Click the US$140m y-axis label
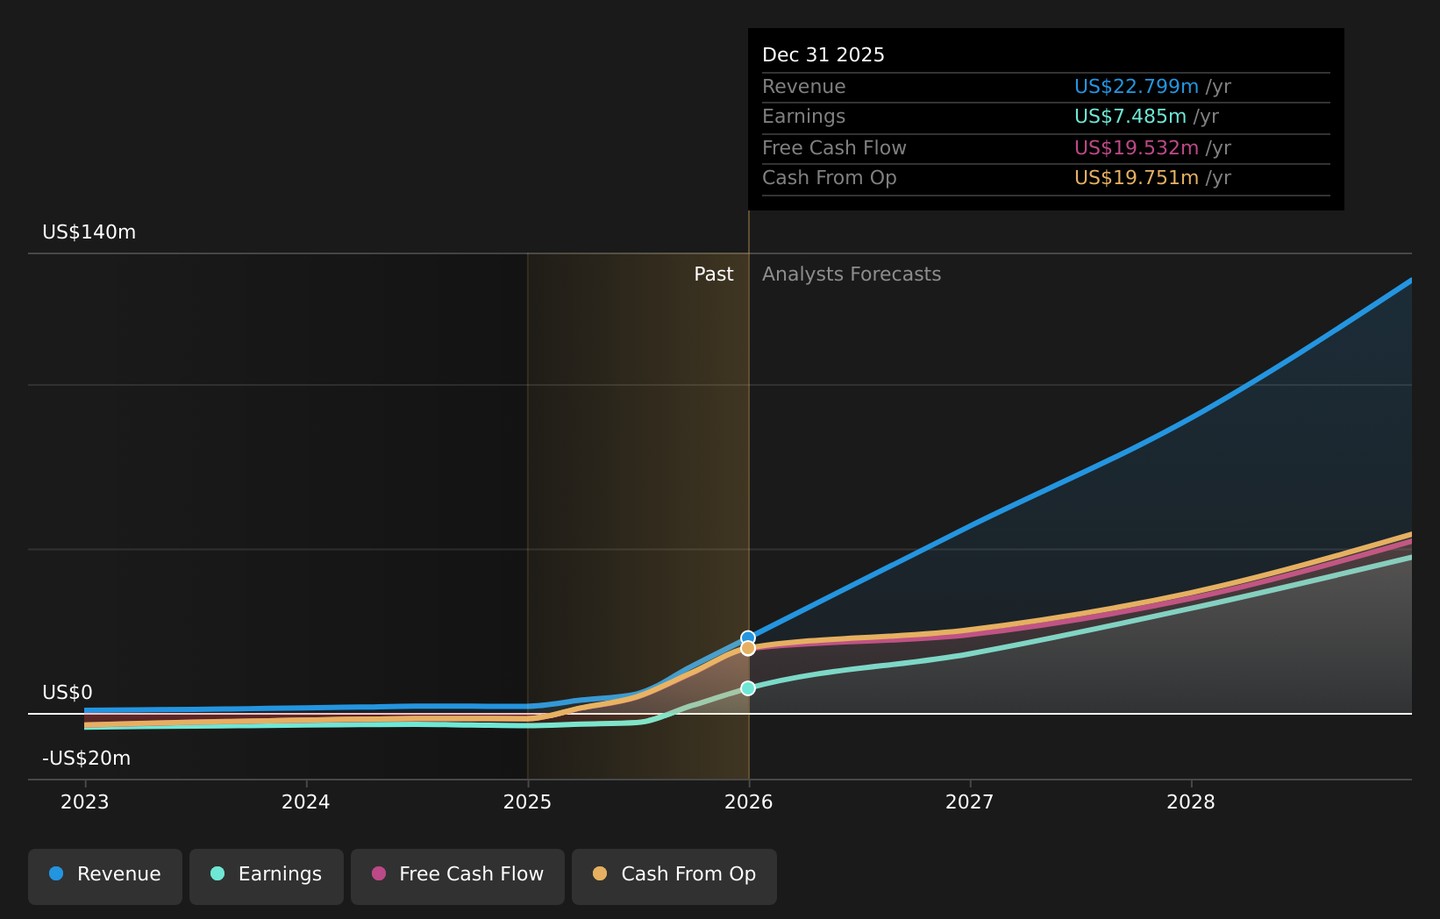 point(89,232)
